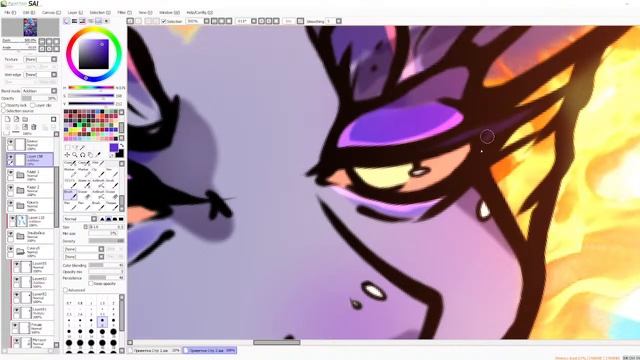Open the Canvas menu
The width and height of the screenshot is (640, 360).
coord(51,13)
